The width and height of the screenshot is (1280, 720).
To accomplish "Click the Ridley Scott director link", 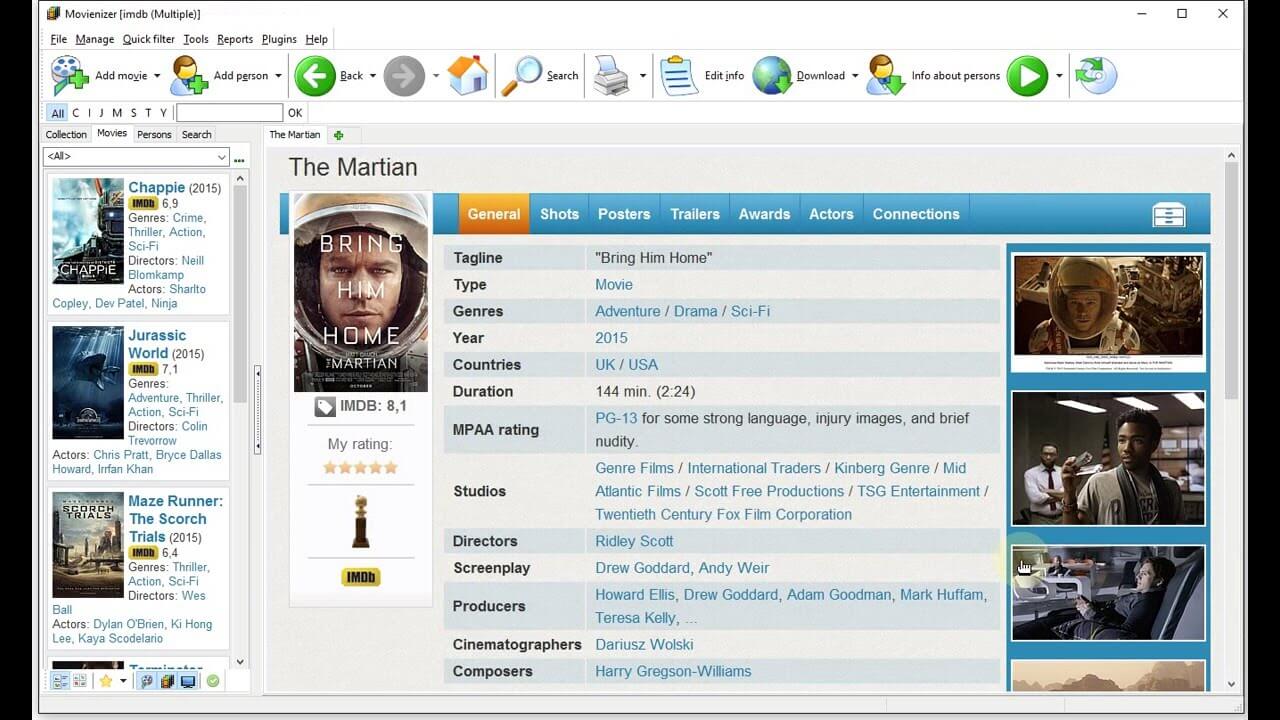I will 634,541.
